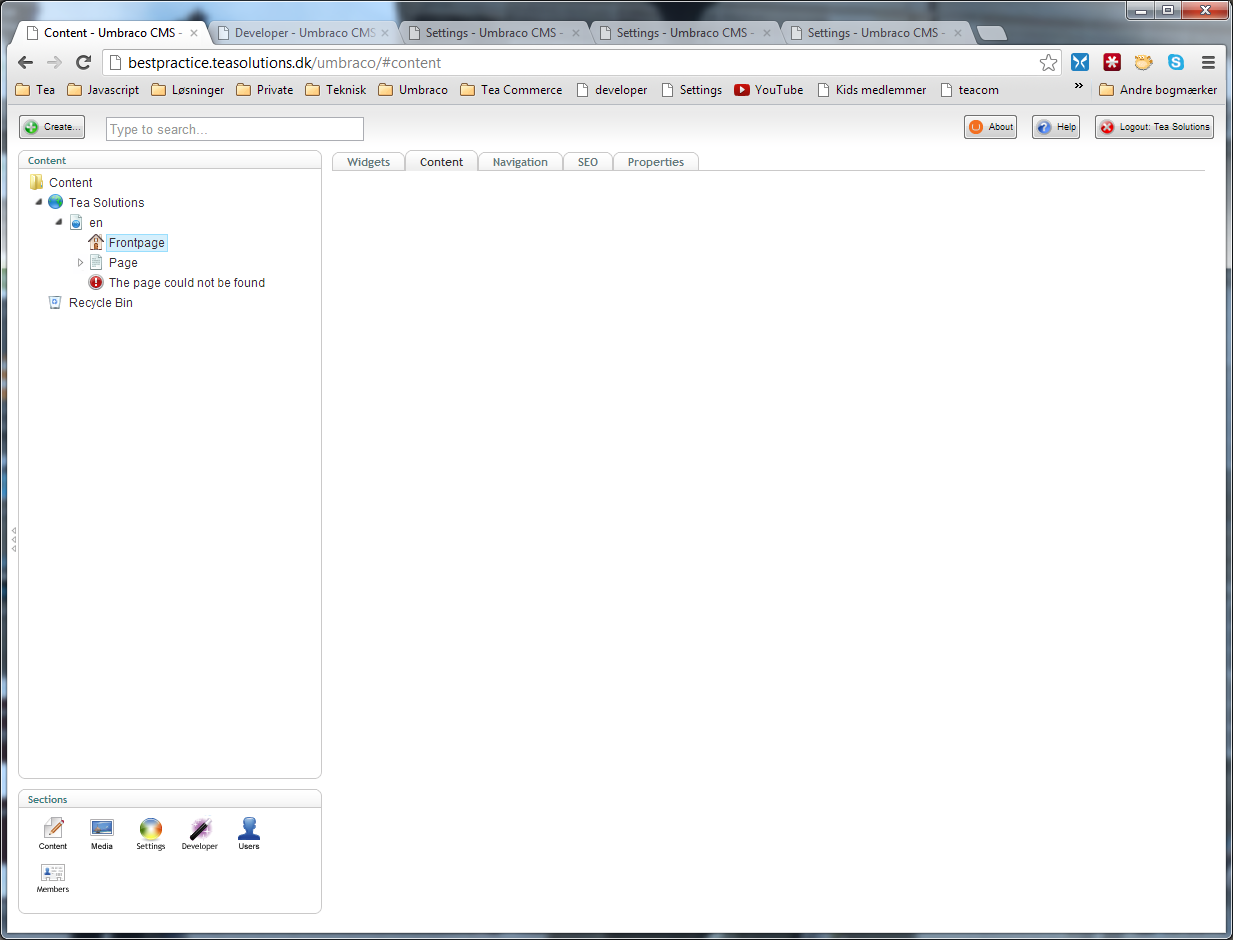Click the Content folder icon in tree

37,182
